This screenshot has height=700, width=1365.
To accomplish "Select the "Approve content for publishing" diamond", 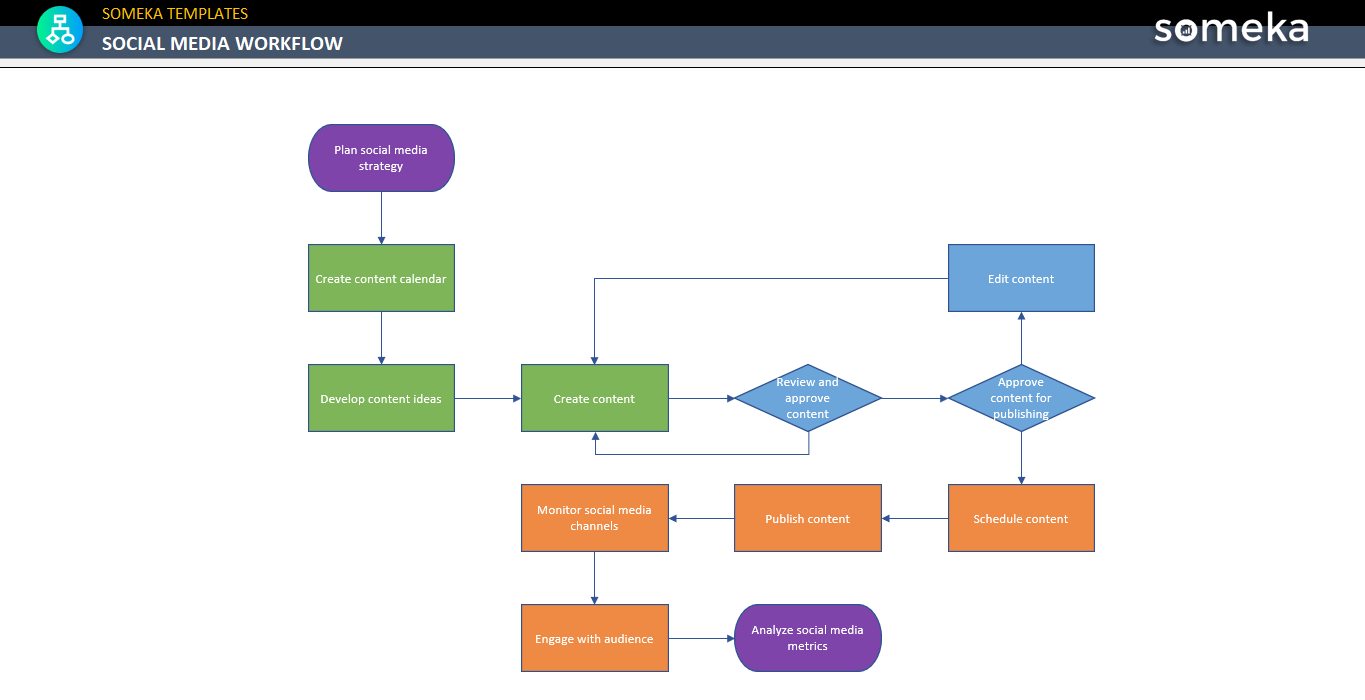I will (x=1021, y=398).
